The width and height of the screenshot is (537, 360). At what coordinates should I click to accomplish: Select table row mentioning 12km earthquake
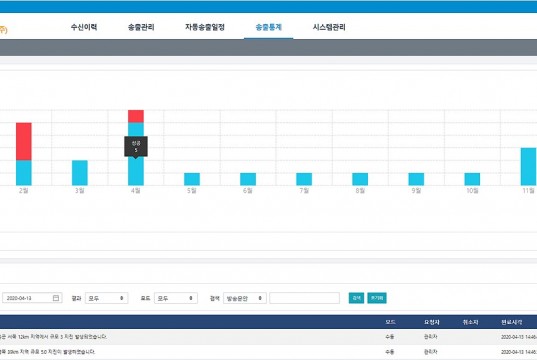click(268, 337)
